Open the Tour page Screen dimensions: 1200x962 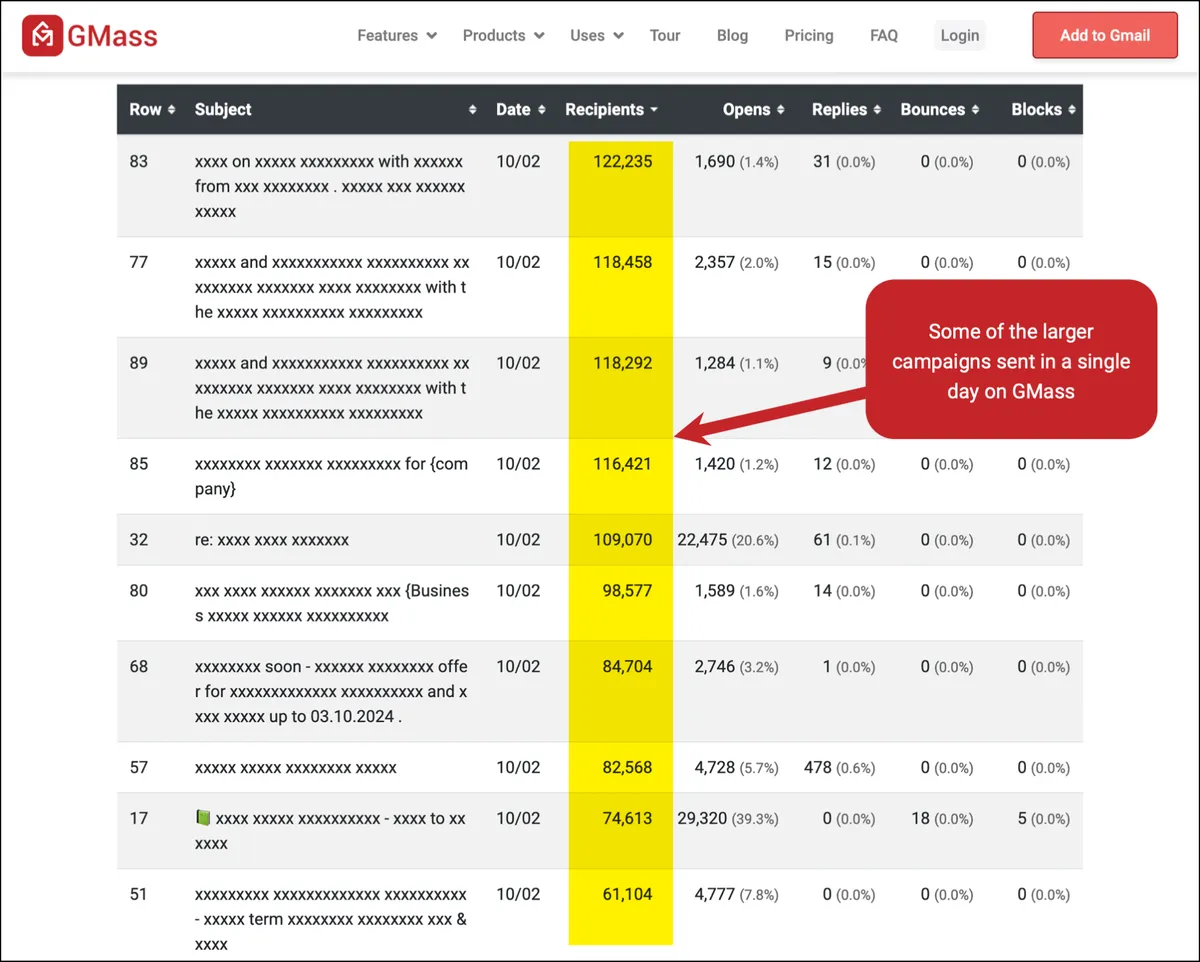click(x=665, y=35)
